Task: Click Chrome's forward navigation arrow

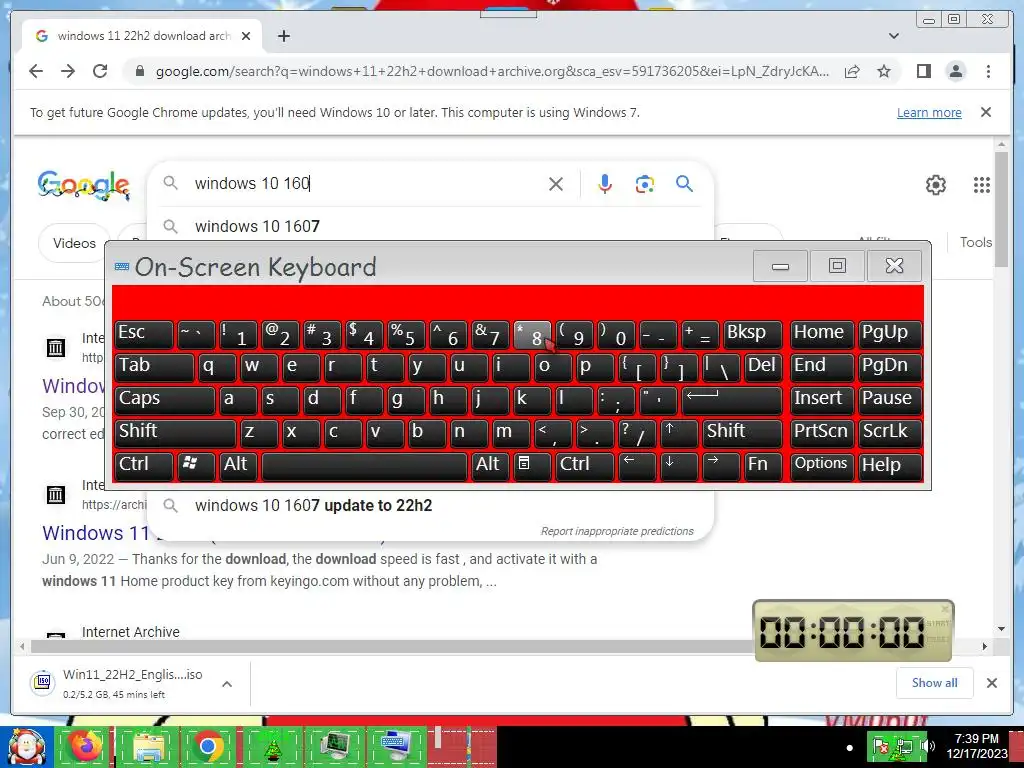Action: [68, 71]
